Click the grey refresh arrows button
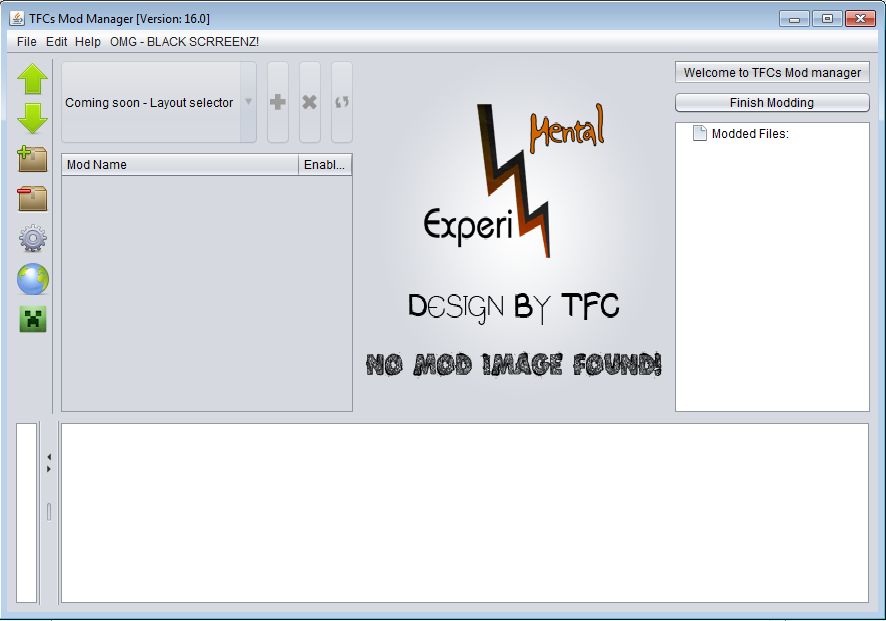This screenshot has width=886, height=621. tap(342, 103)
